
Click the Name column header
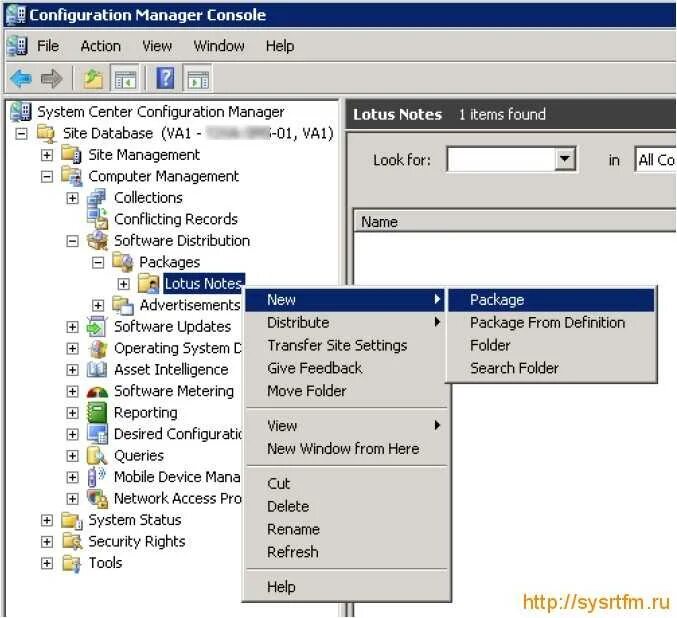515,222
